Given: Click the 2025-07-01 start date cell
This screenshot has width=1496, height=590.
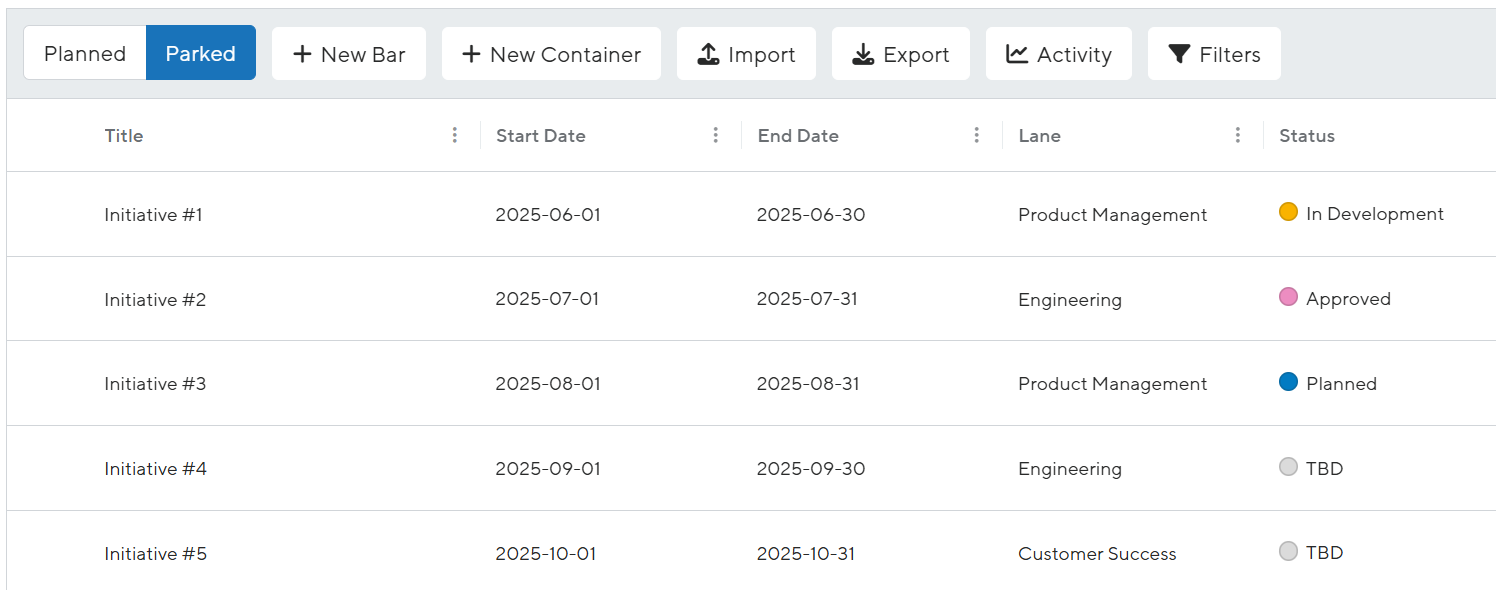Looking at the screenshot, I should click(547, 299).
